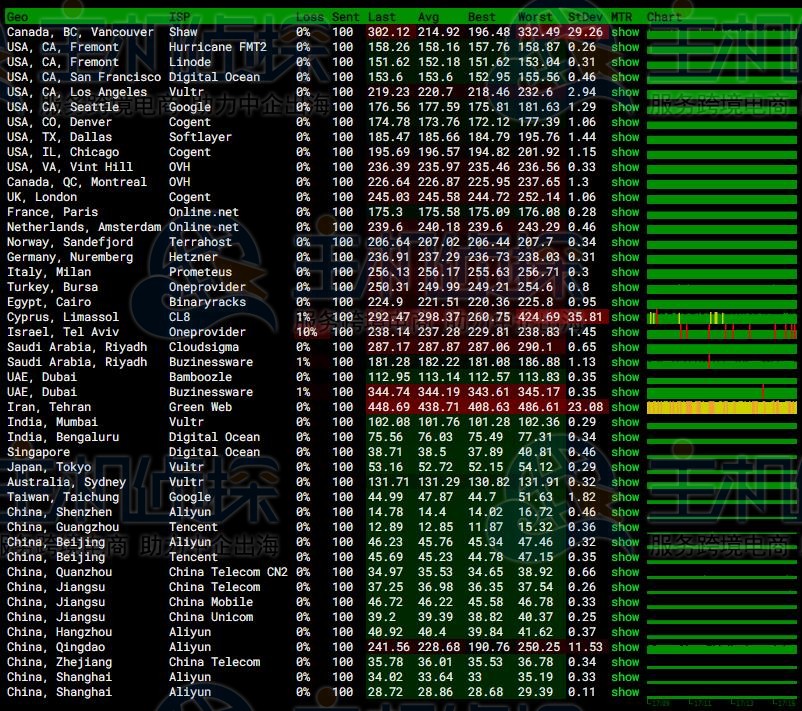Open MTR show for Jiangsu China Mobile
The image size is (802, 711).
[625, 602]
